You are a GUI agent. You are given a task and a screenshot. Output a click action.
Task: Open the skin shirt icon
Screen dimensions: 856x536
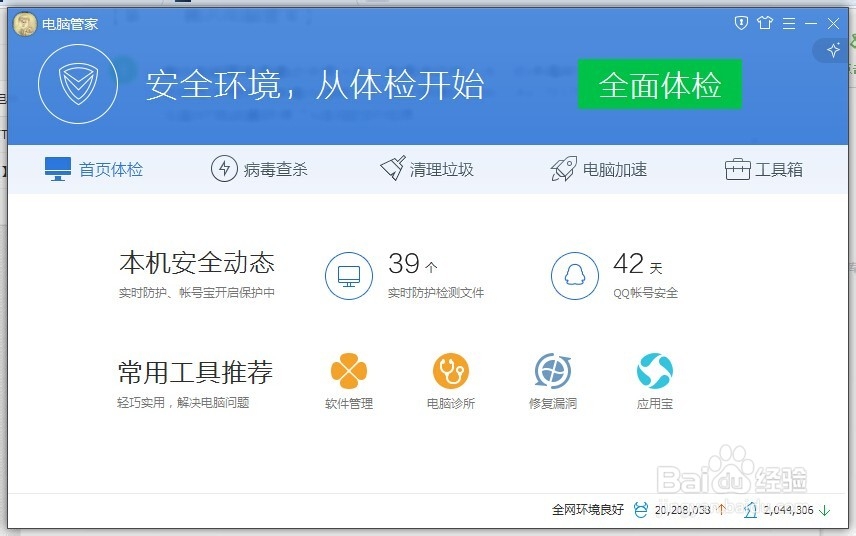765,23
